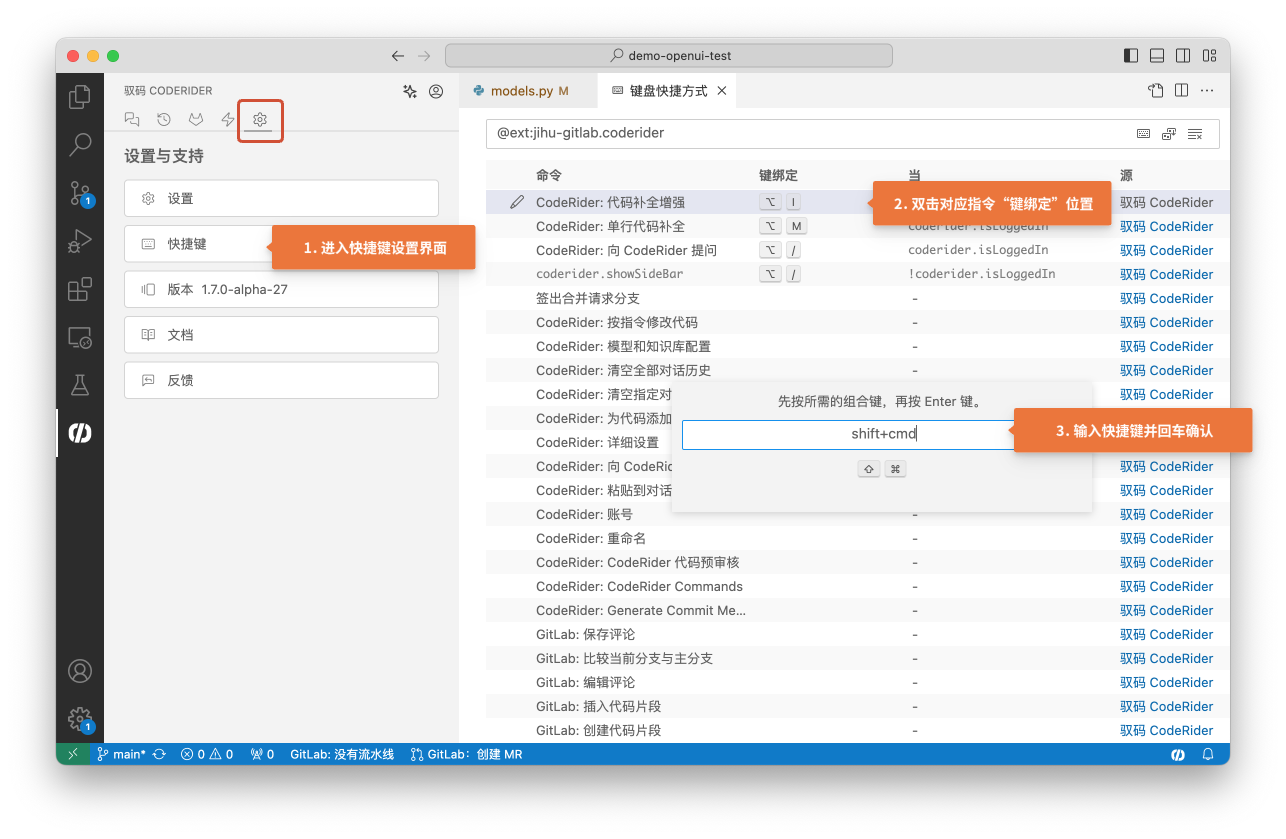Open CodeRider history panel icon

point(164,119)
